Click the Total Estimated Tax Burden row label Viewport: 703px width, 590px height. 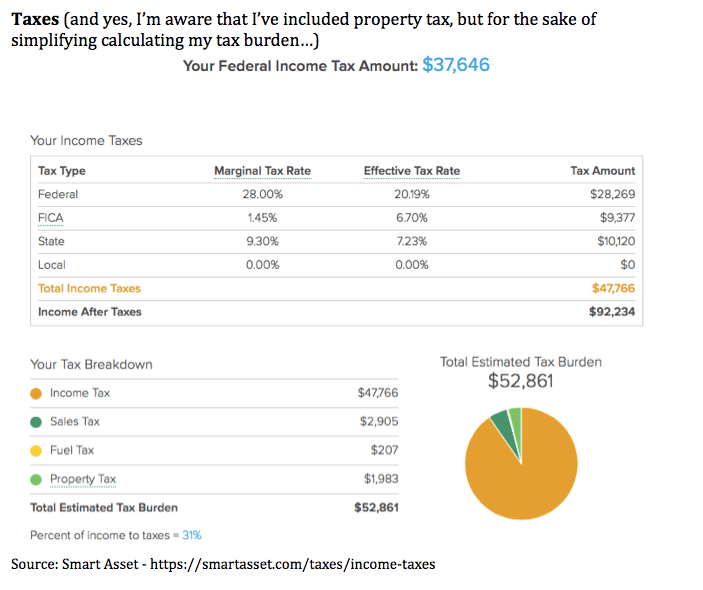click(104, 507)
